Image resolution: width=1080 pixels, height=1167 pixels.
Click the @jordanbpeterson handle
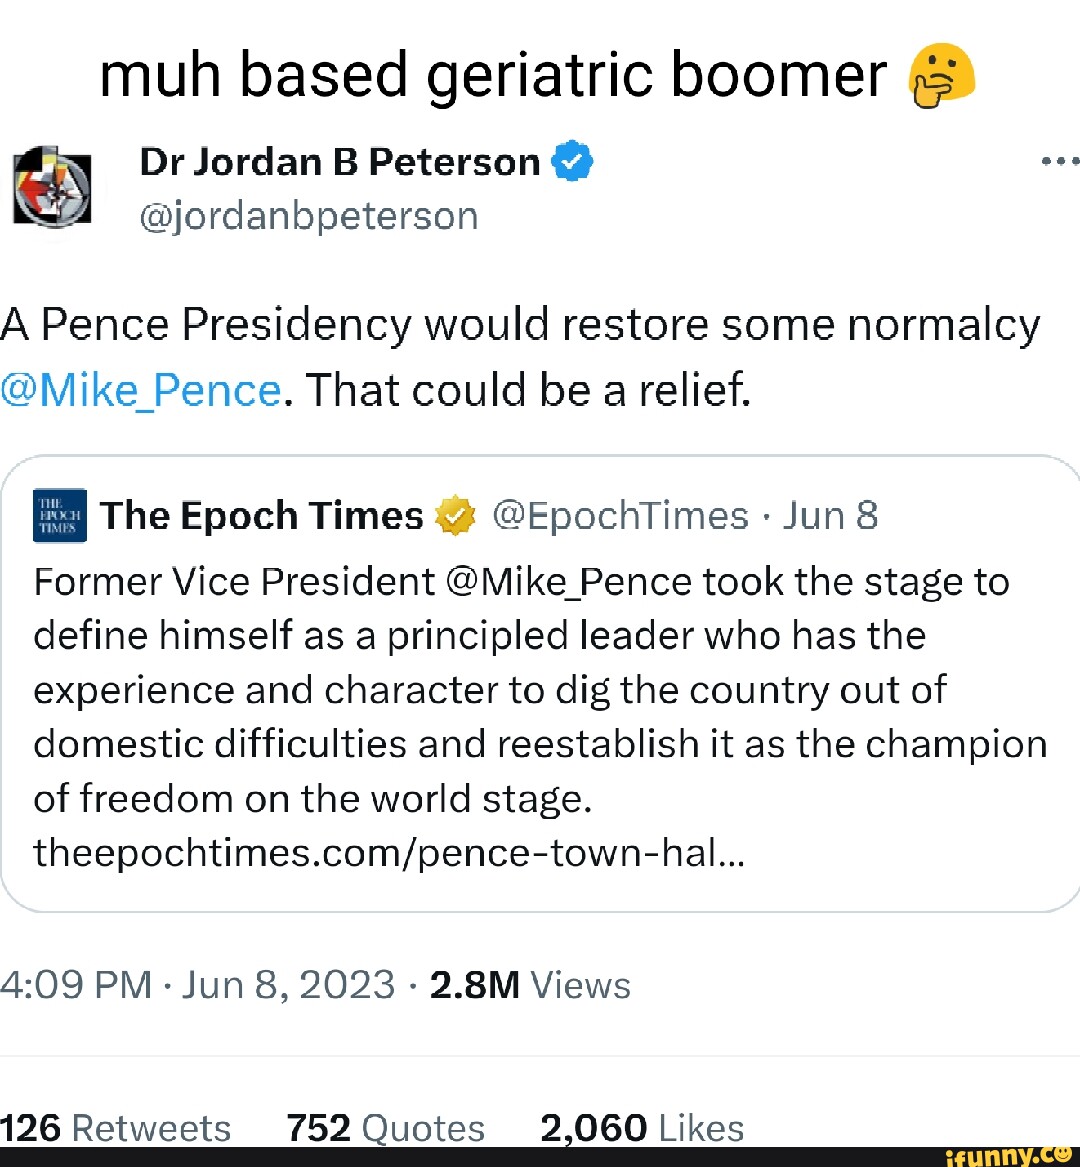309,215
